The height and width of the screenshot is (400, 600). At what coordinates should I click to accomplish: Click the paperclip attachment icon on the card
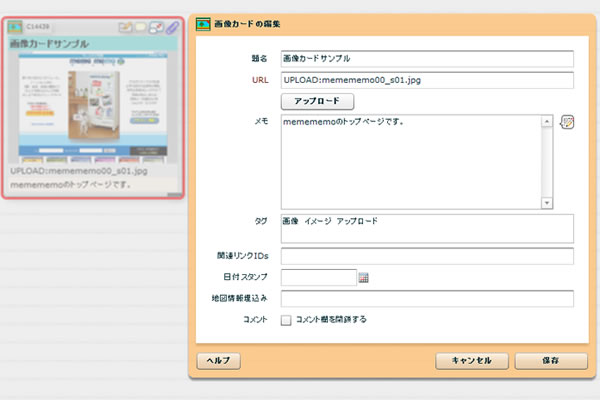pyautogui.click(x=171, y=28)
